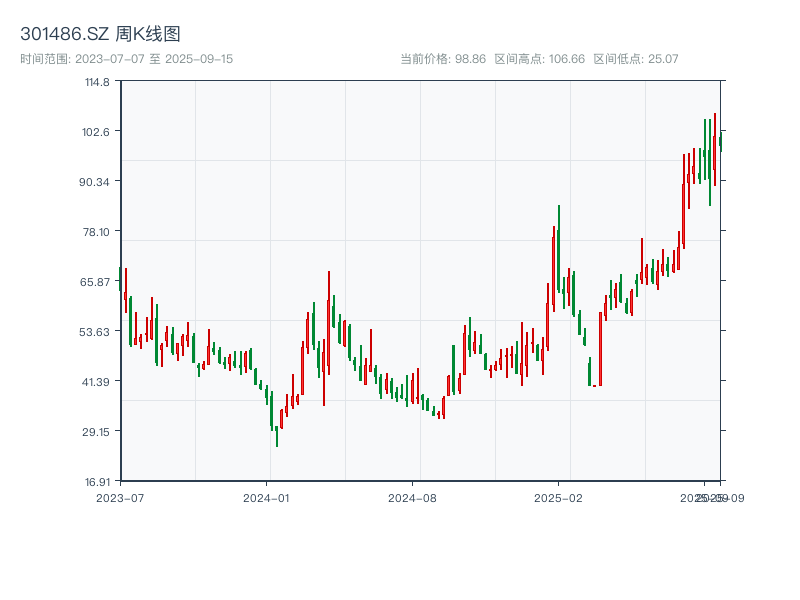Click y-axis label 90.34
Image resolution: width=800 pixels, height=600 pixels.
94,182
